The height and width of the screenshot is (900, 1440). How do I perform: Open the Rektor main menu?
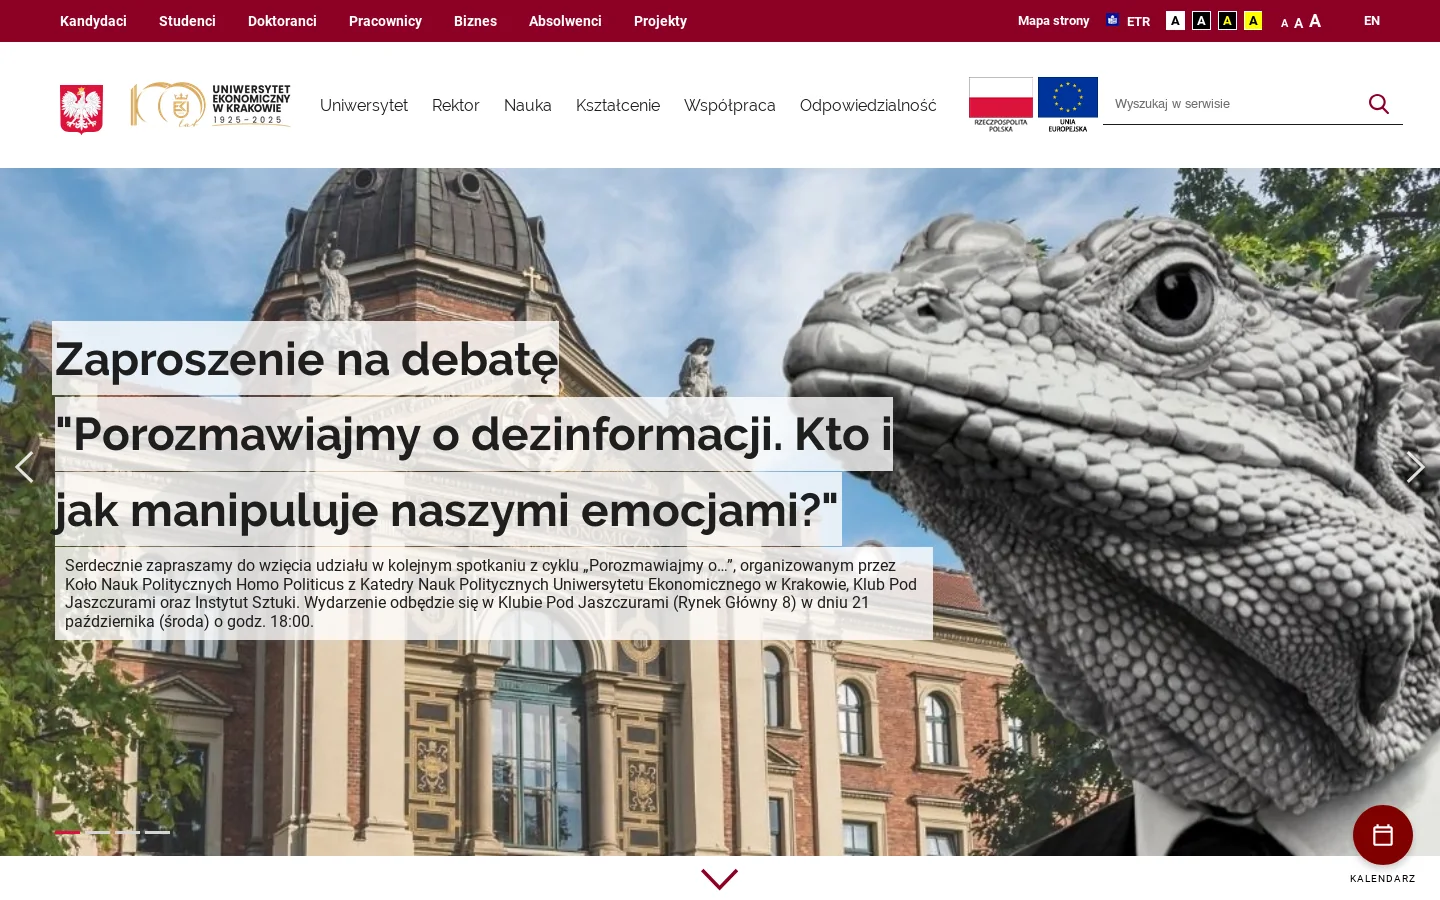point(456,105)
